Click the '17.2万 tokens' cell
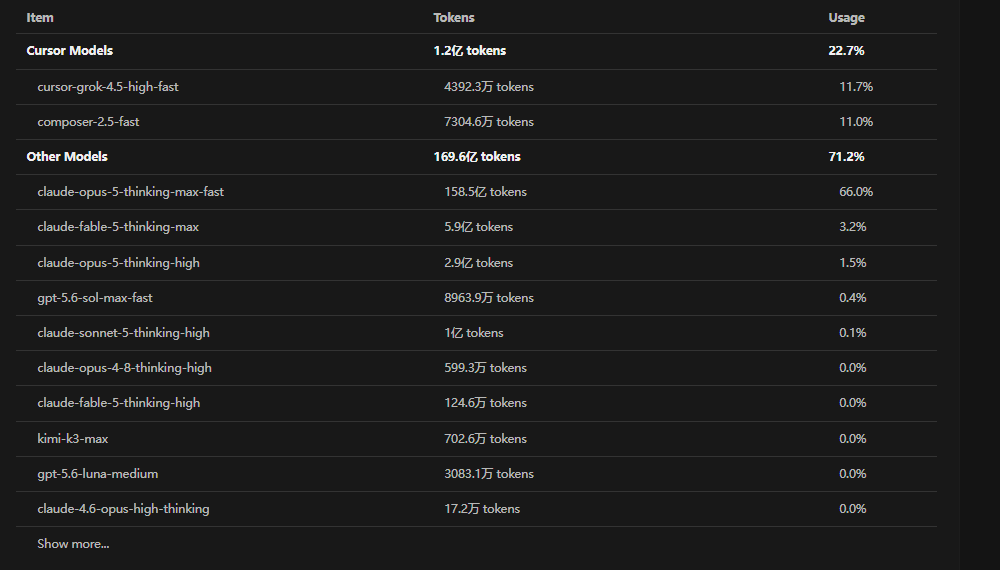The height and width of the screenshot is (570, 1000). coord(482,509)
